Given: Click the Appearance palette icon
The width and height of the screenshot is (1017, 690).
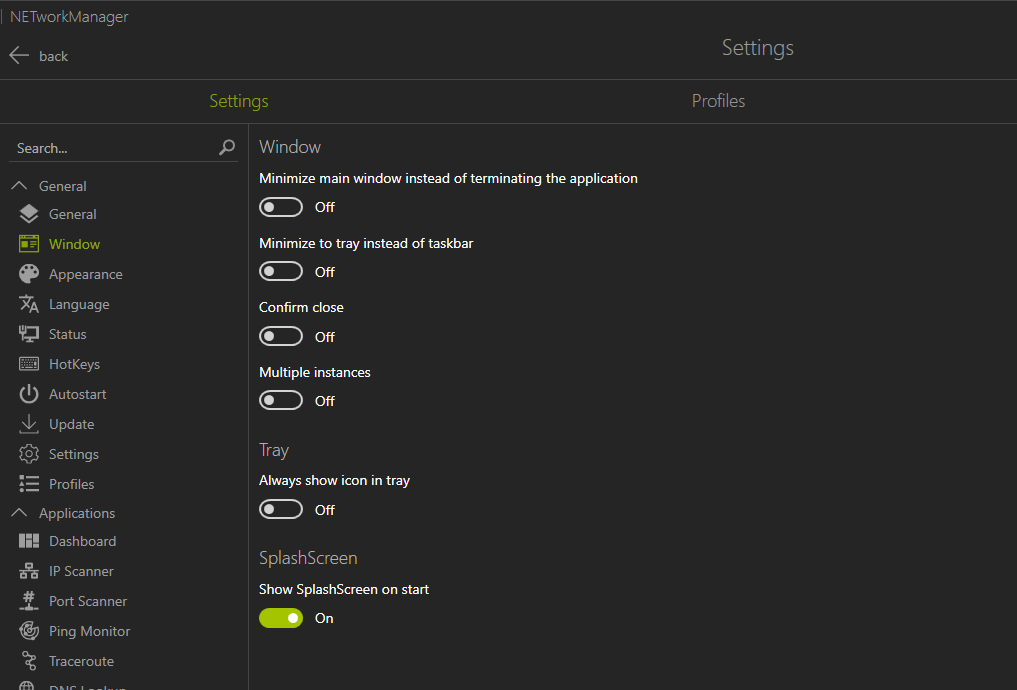Looking at the screenshot, I should pyautogui.click(x=29, y=274).
